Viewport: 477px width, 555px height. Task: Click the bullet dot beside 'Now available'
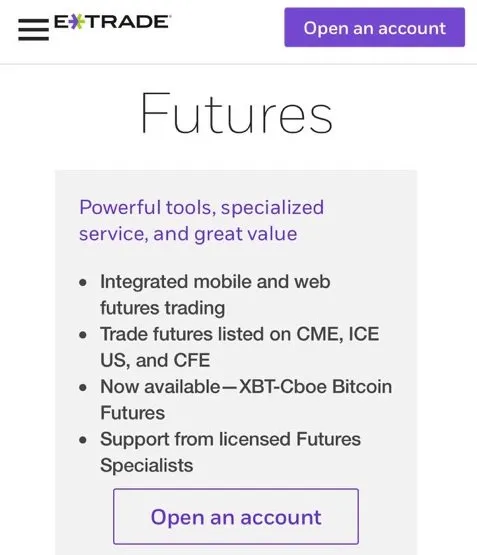(x=83, y=388)
